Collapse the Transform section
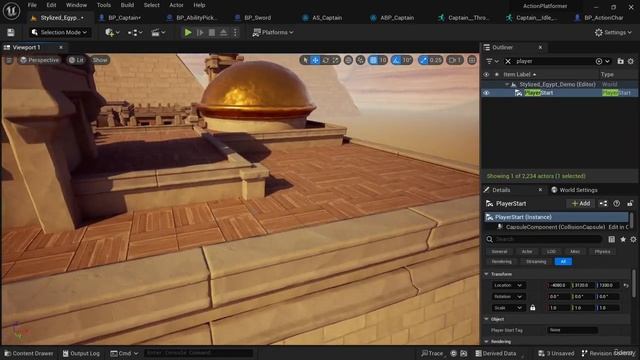Viewport: 640px width, 360px height. click(x=487, y=274)
